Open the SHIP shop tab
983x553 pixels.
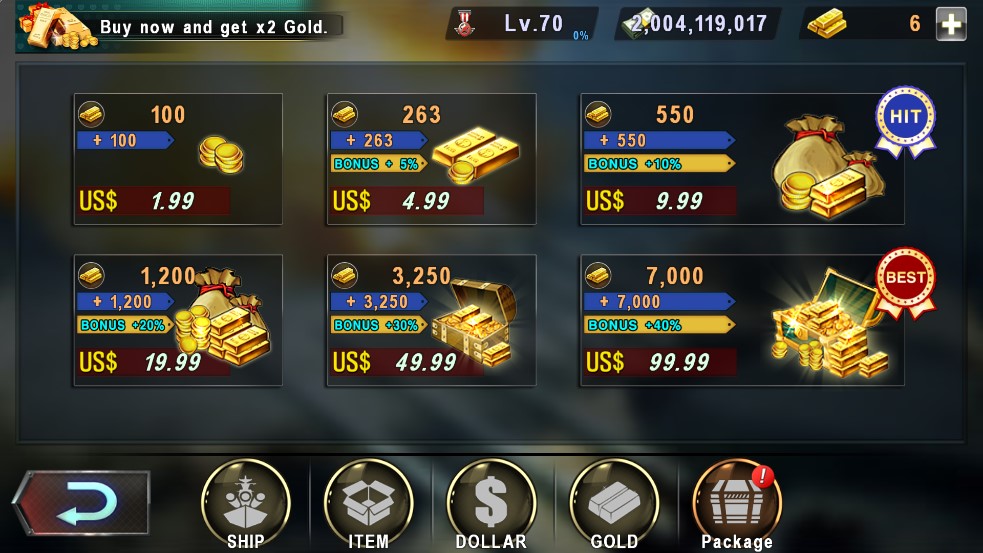point(246,505)
